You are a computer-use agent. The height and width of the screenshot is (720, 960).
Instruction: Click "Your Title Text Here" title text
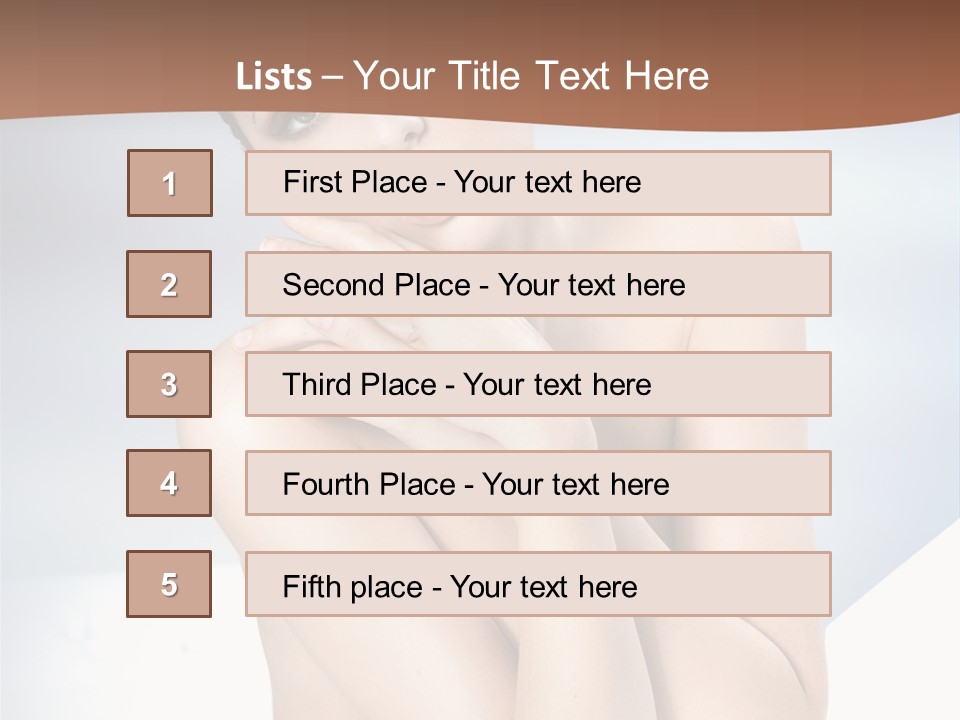coord(531,76)
